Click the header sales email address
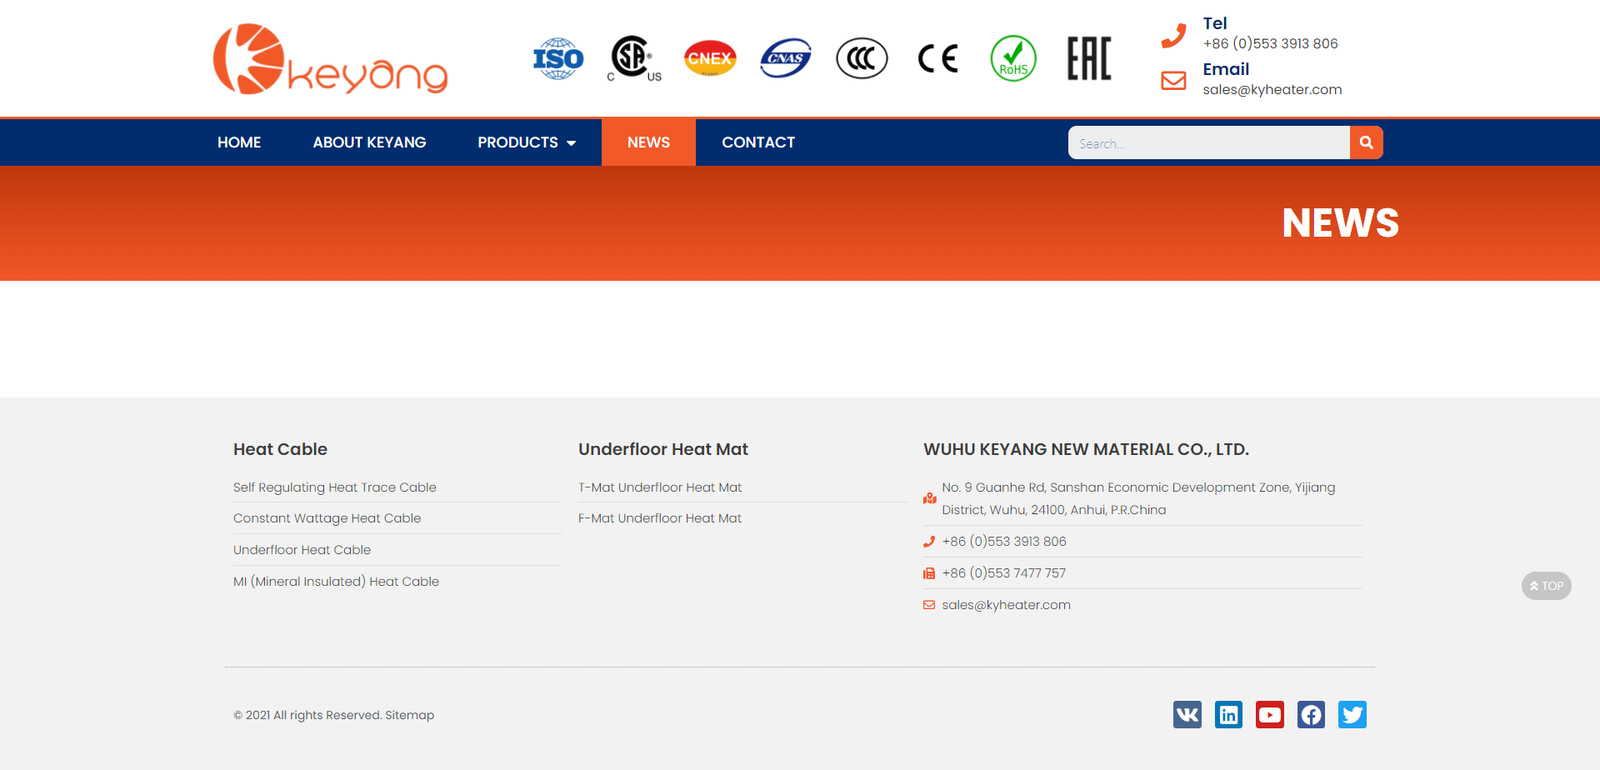This screenshot has width=1600, height=770. click(x=1272, y=90)
